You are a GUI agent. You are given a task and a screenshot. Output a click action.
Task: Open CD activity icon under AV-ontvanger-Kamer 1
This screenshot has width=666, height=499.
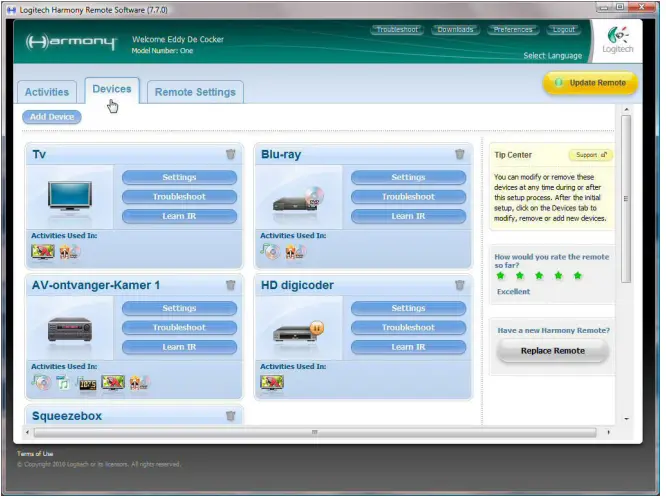click(42, 385)
